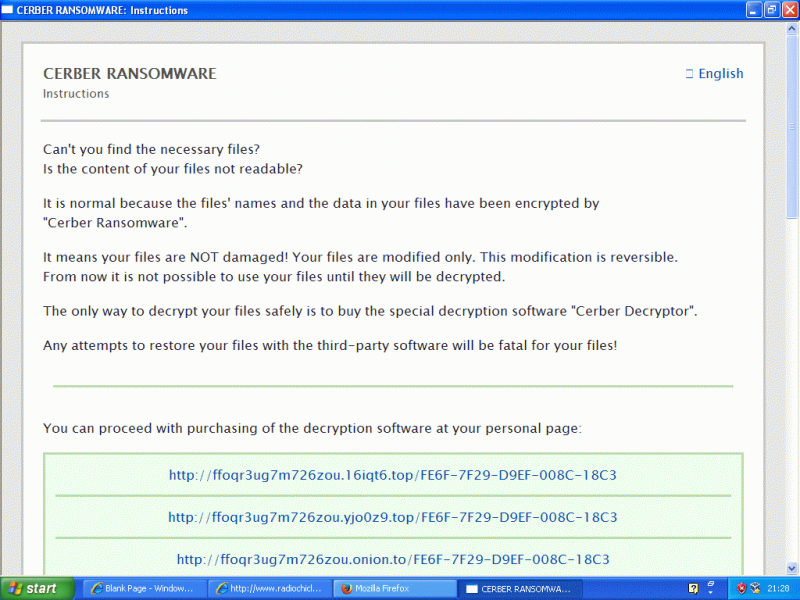
Task: Restore down the CERBER RANSOMWARE window
Action: coord(772,10)
